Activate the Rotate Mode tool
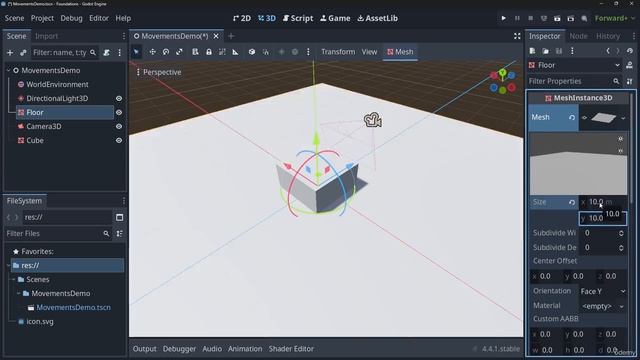 tap(166, 52)
